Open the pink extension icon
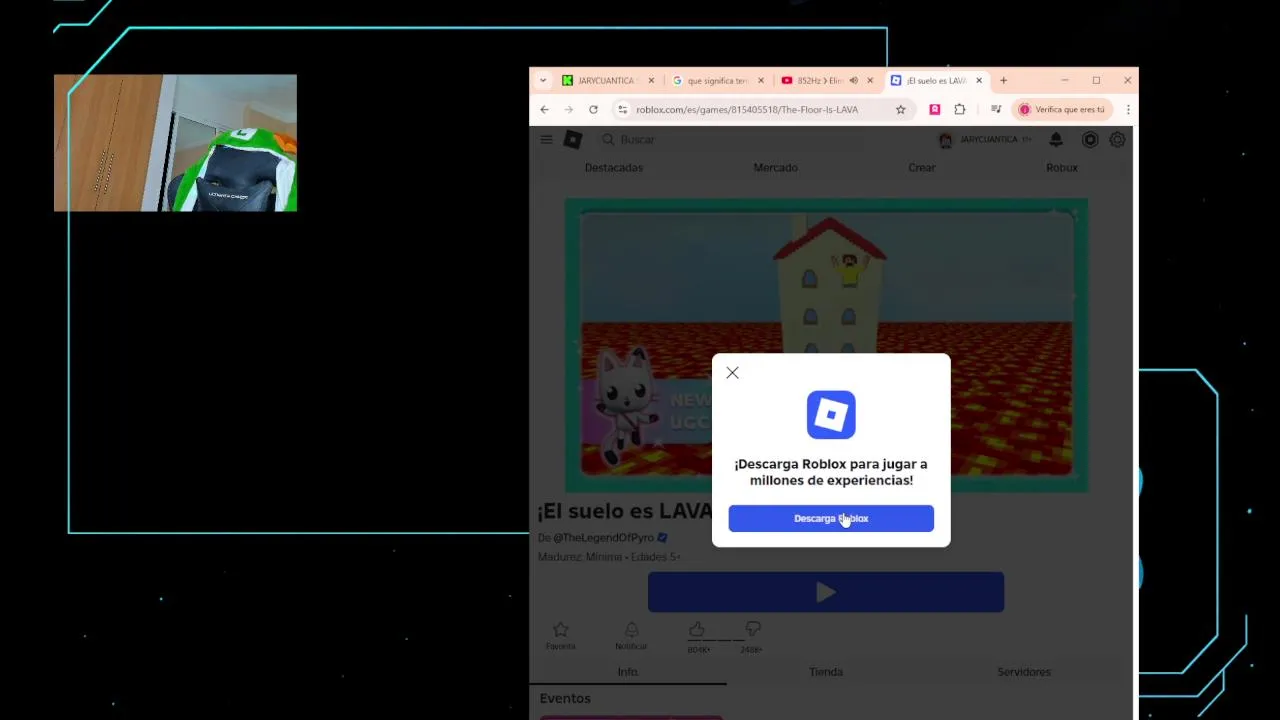Image resolution: width=1280 pixels, height=720 pixels. [x=935, y=110]
